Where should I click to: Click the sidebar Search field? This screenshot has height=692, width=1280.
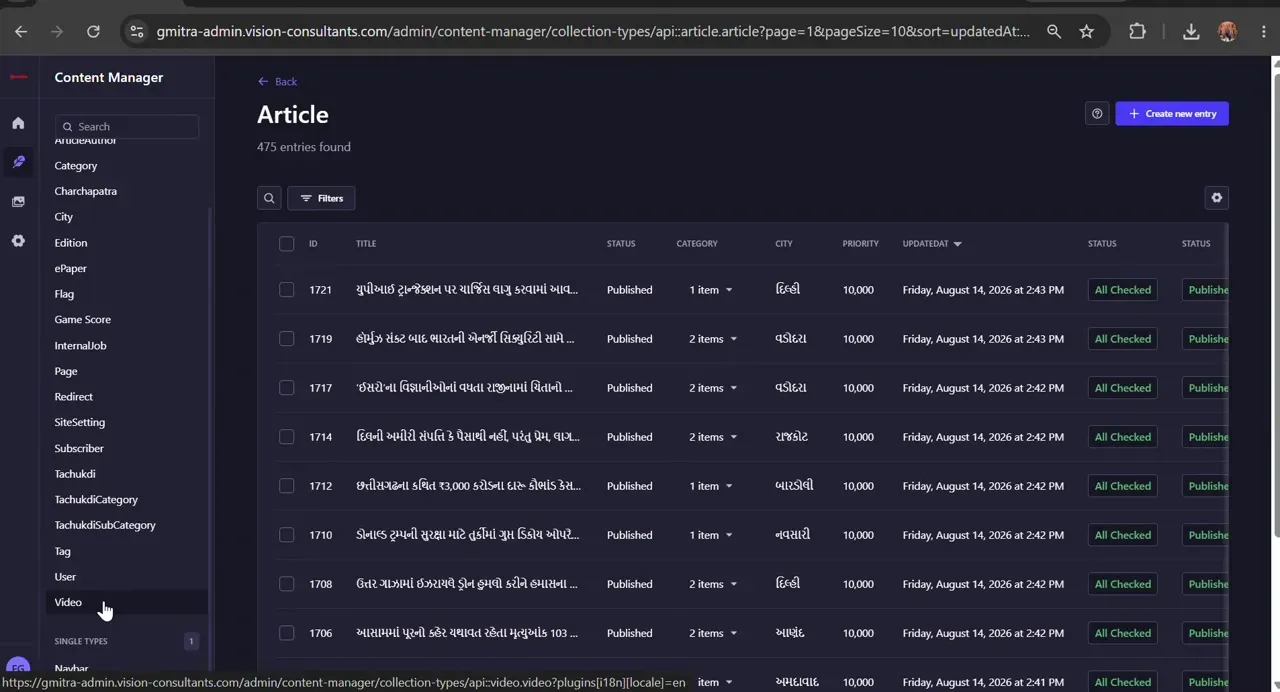(127, 127)
